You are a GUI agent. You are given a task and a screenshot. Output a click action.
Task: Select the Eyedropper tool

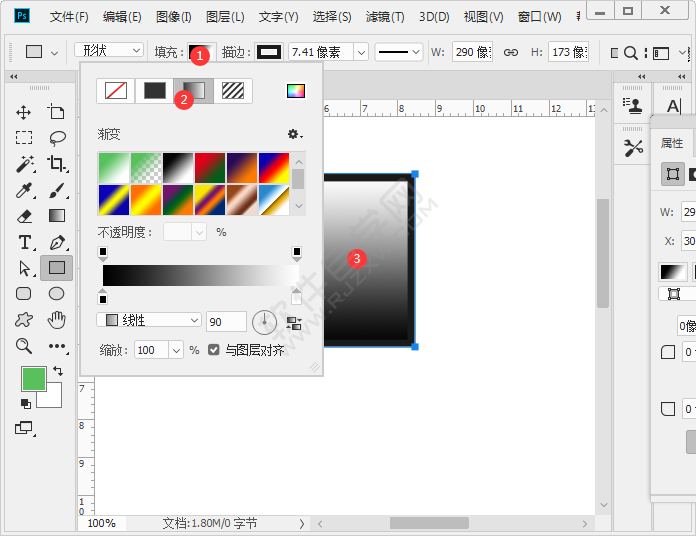click(24, 190)
